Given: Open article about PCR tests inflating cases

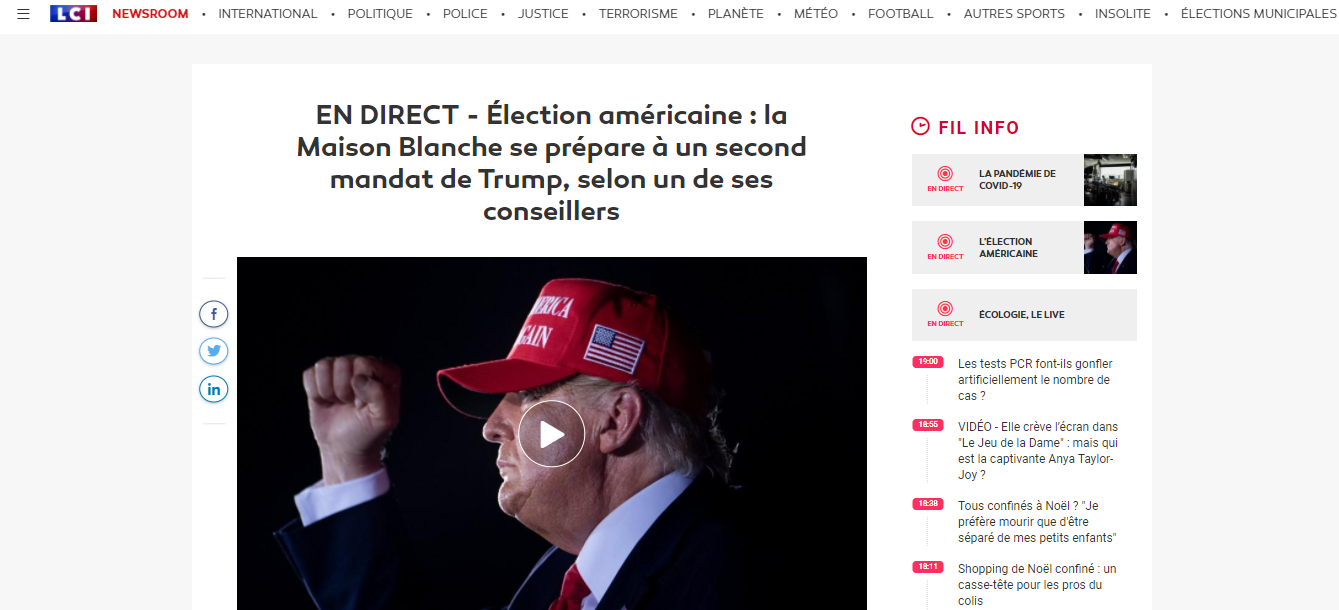Looking at the screenshot, I should pyautogui.click(x=1035, y=380).
